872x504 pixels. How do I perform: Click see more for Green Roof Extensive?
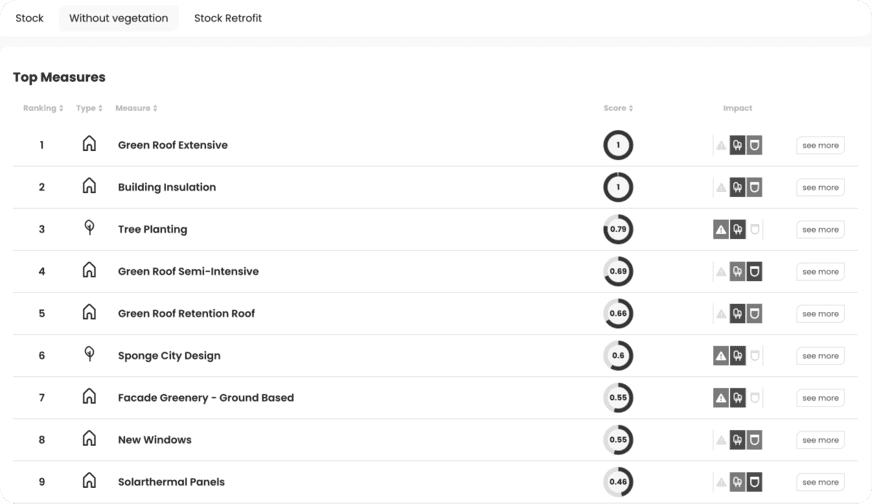coord(820,145)
